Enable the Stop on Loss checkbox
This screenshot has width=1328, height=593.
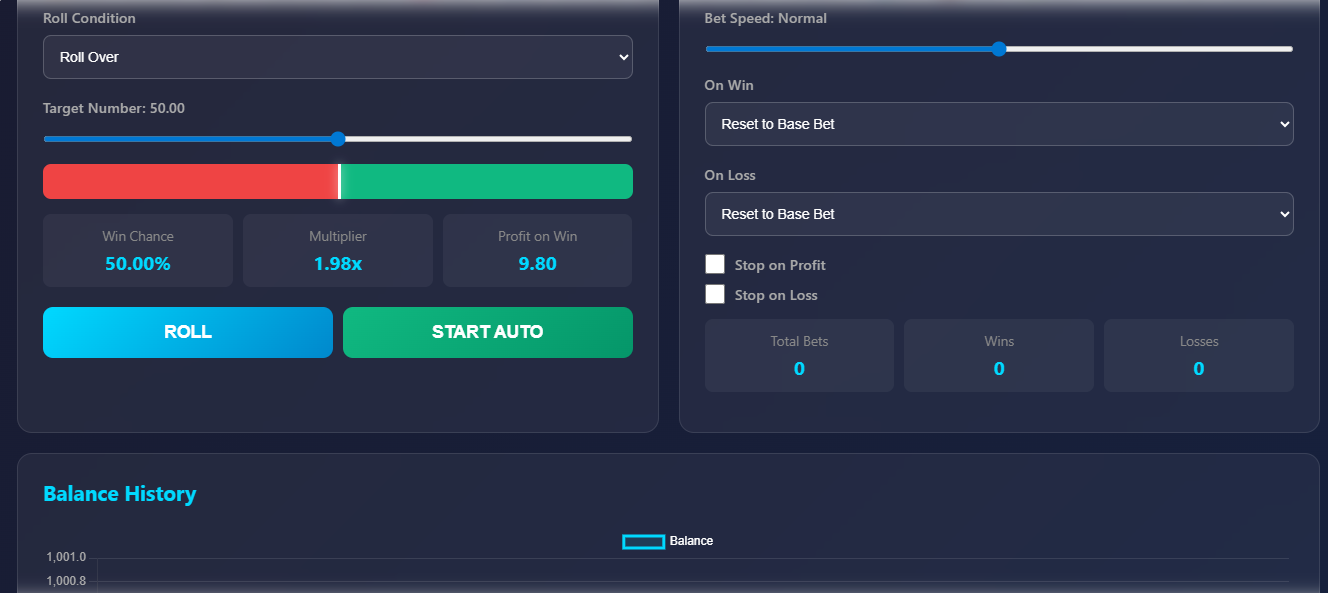point(715,295)
